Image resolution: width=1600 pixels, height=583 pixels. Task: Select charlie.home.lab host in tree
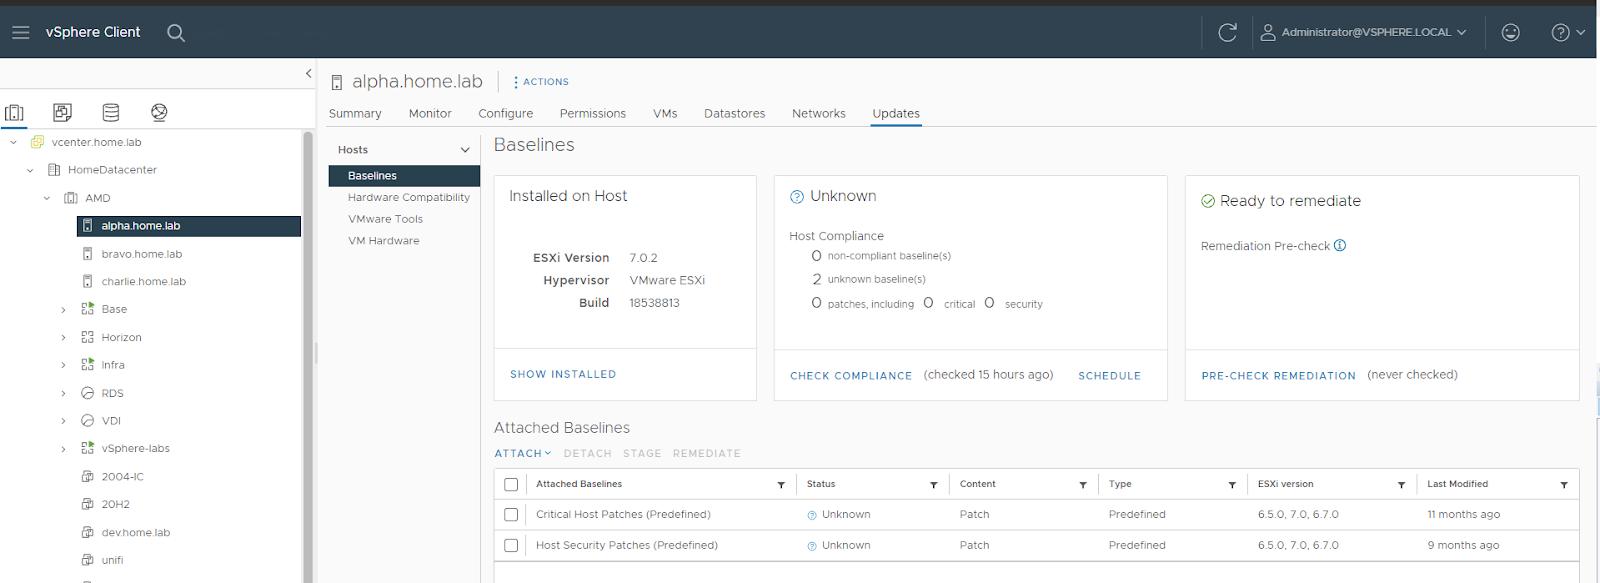tap(143, 282)
